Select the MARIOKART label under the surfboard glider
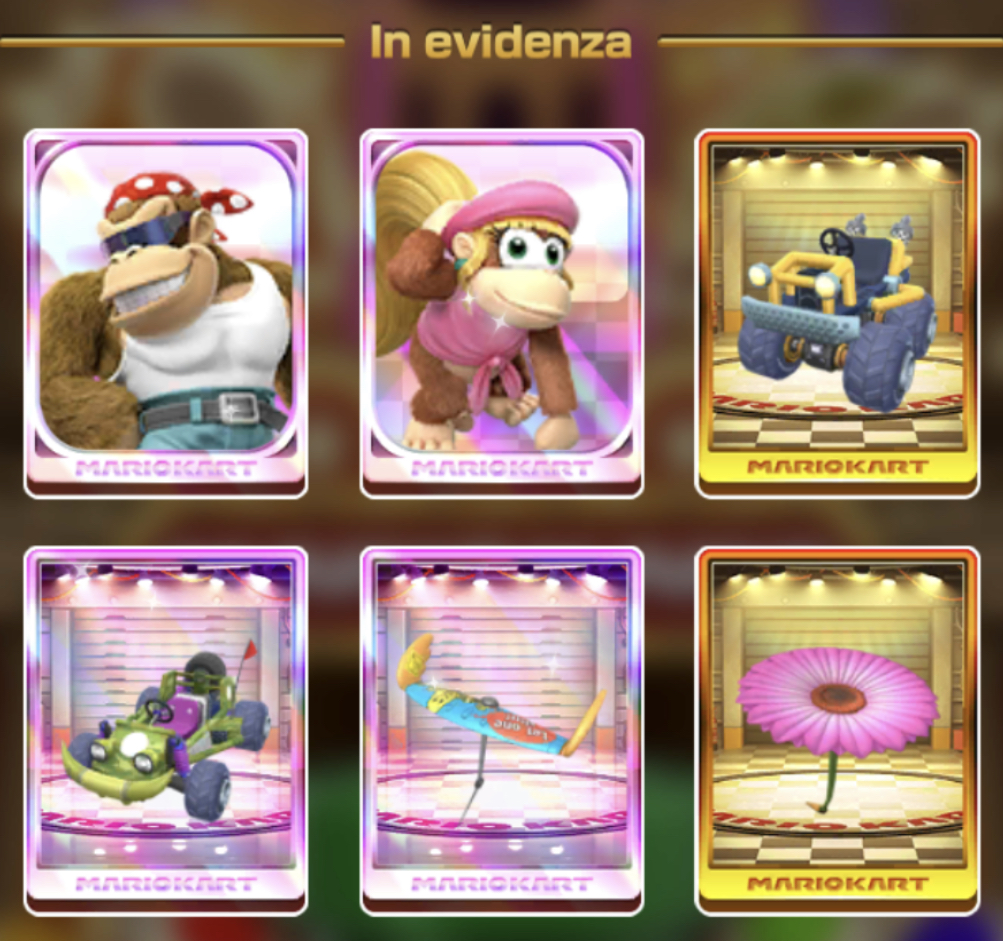Screen dimensions: 1003x941 tap(502, 885)
